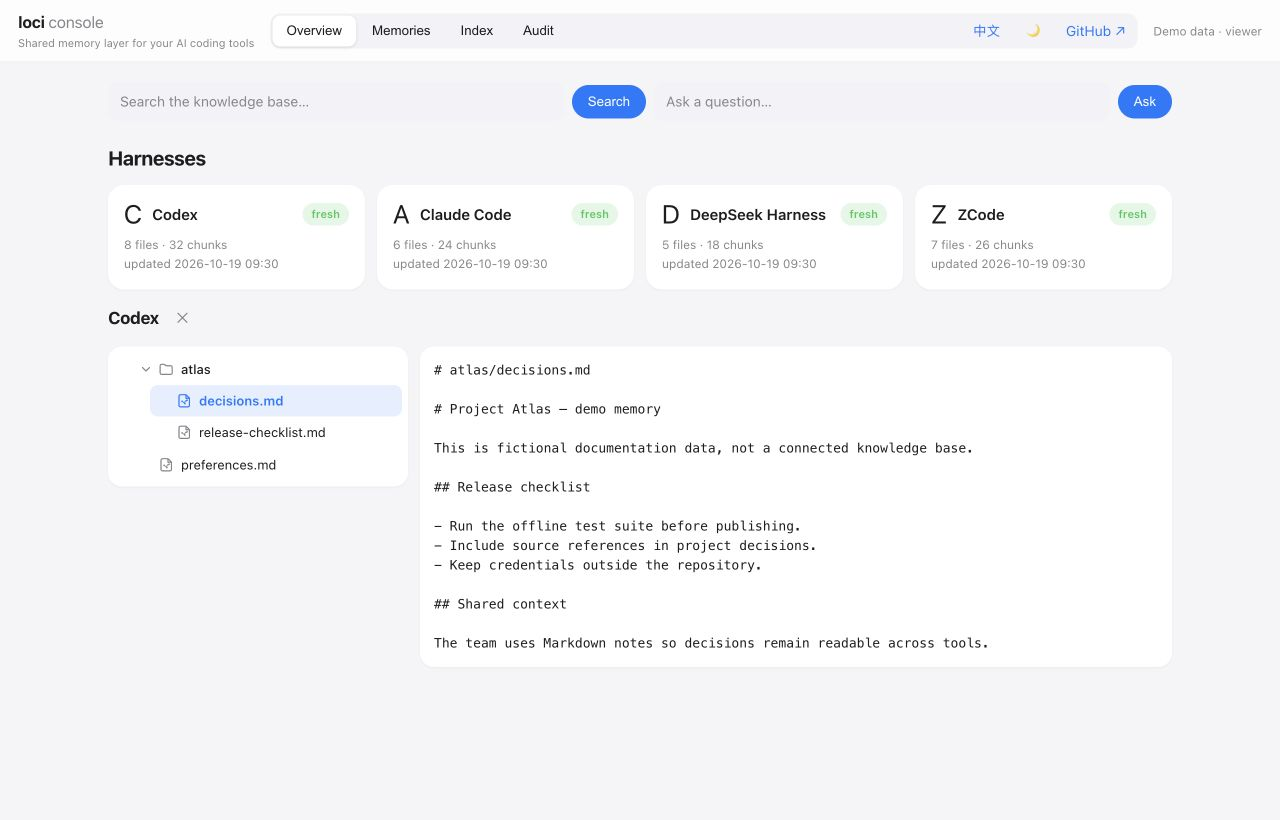Switch to the Overview tab
Image resolution: width=1280 pixels, height=820 pixels.
coord(314,31)
